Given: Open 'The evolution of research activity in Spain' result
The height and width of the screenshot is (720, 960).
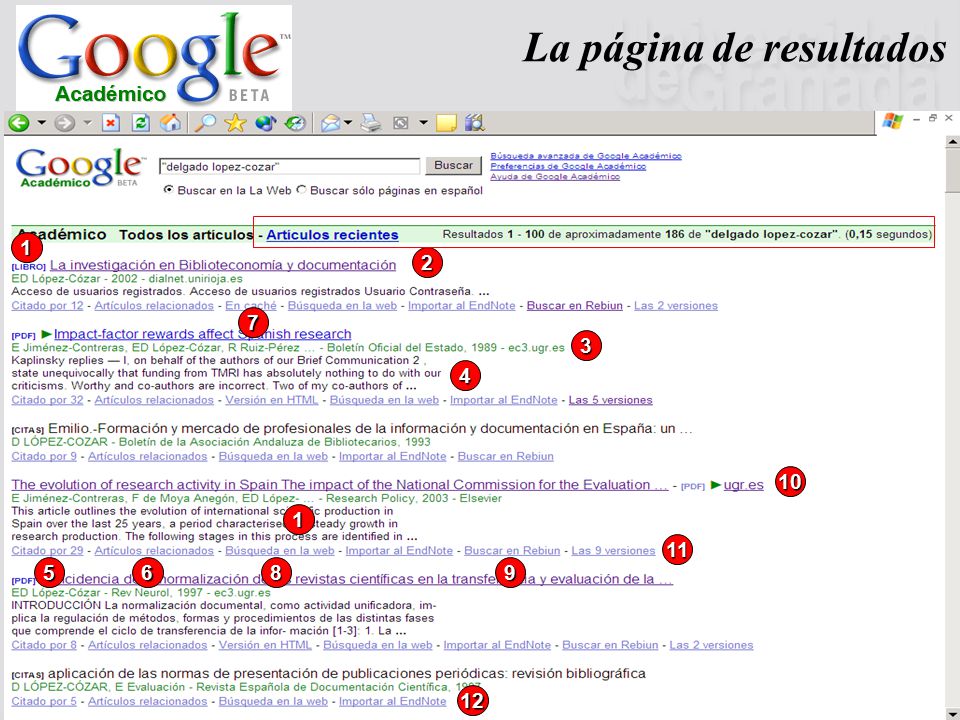Looking at the screenshot, I should pos(340,485).
